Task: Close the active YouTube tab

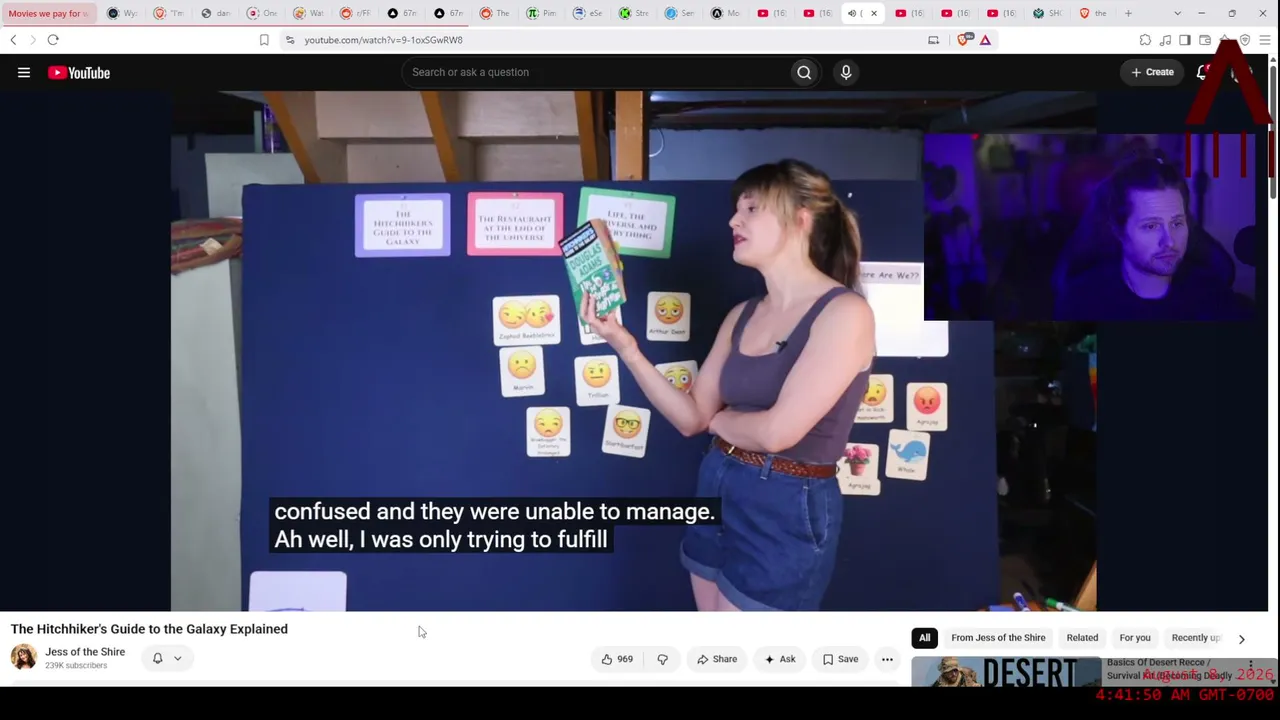Action: coord(874,13)
